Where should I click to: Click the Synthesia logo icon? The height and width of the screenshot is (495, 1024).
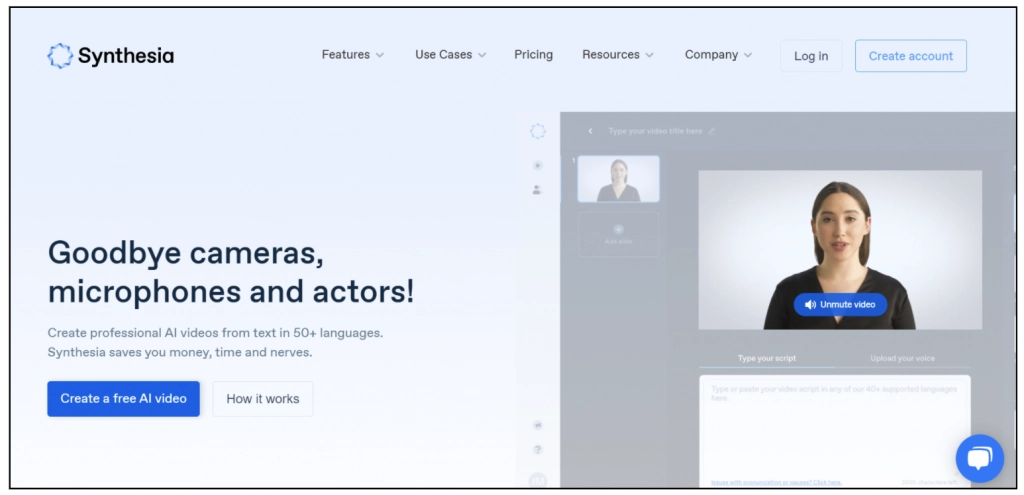60,56
